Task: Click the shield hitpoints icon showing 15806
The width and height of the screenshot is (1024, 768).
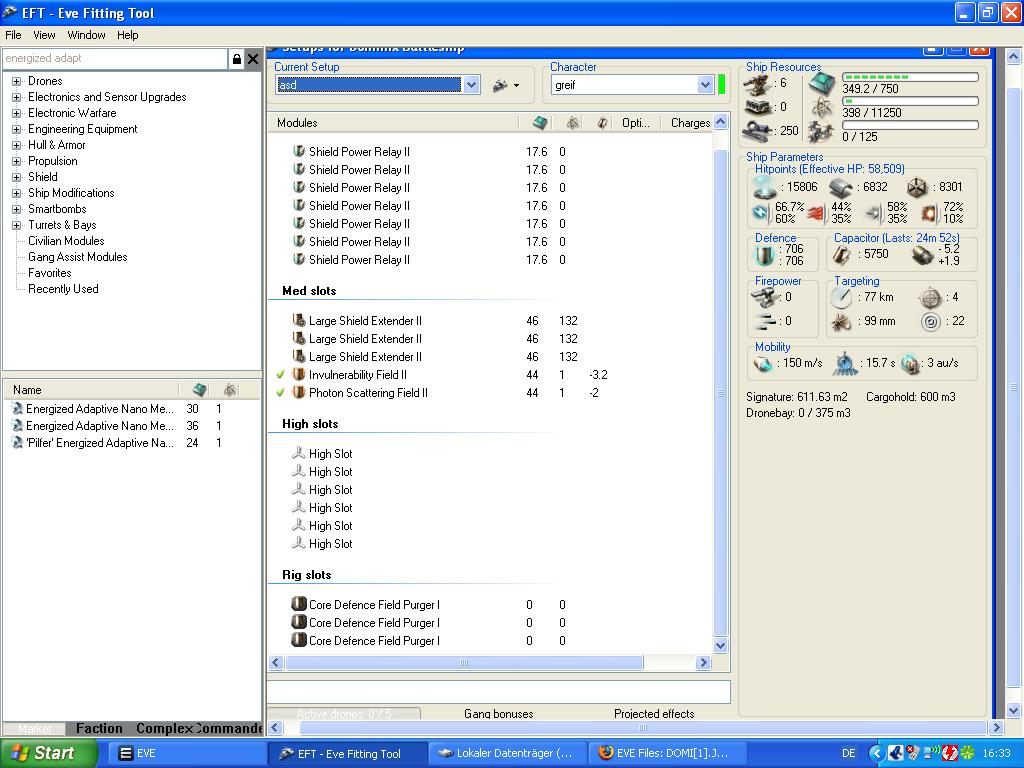Action: pos(765,187)
